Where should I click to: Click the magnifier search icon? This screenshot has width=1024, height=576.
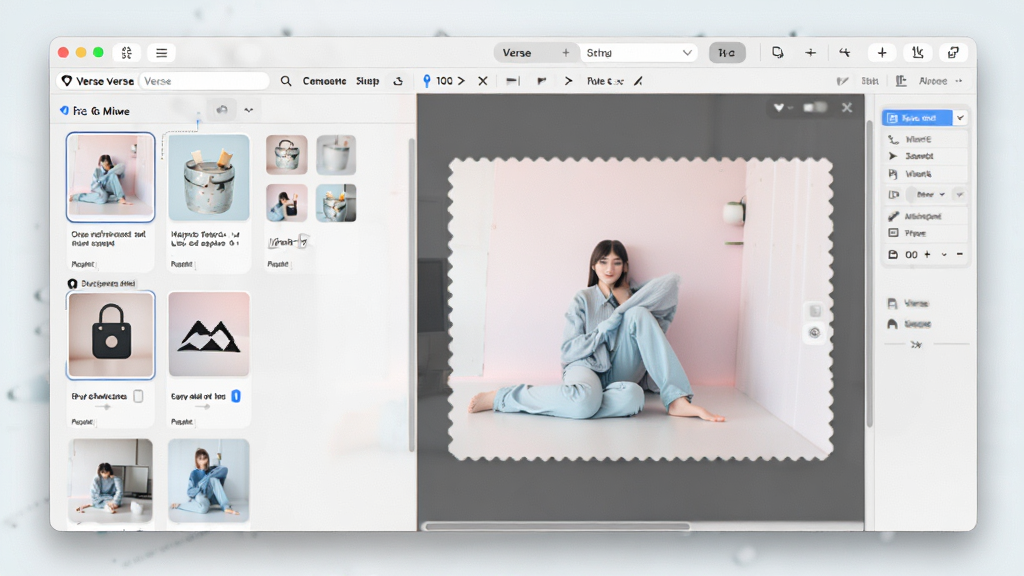285,81
